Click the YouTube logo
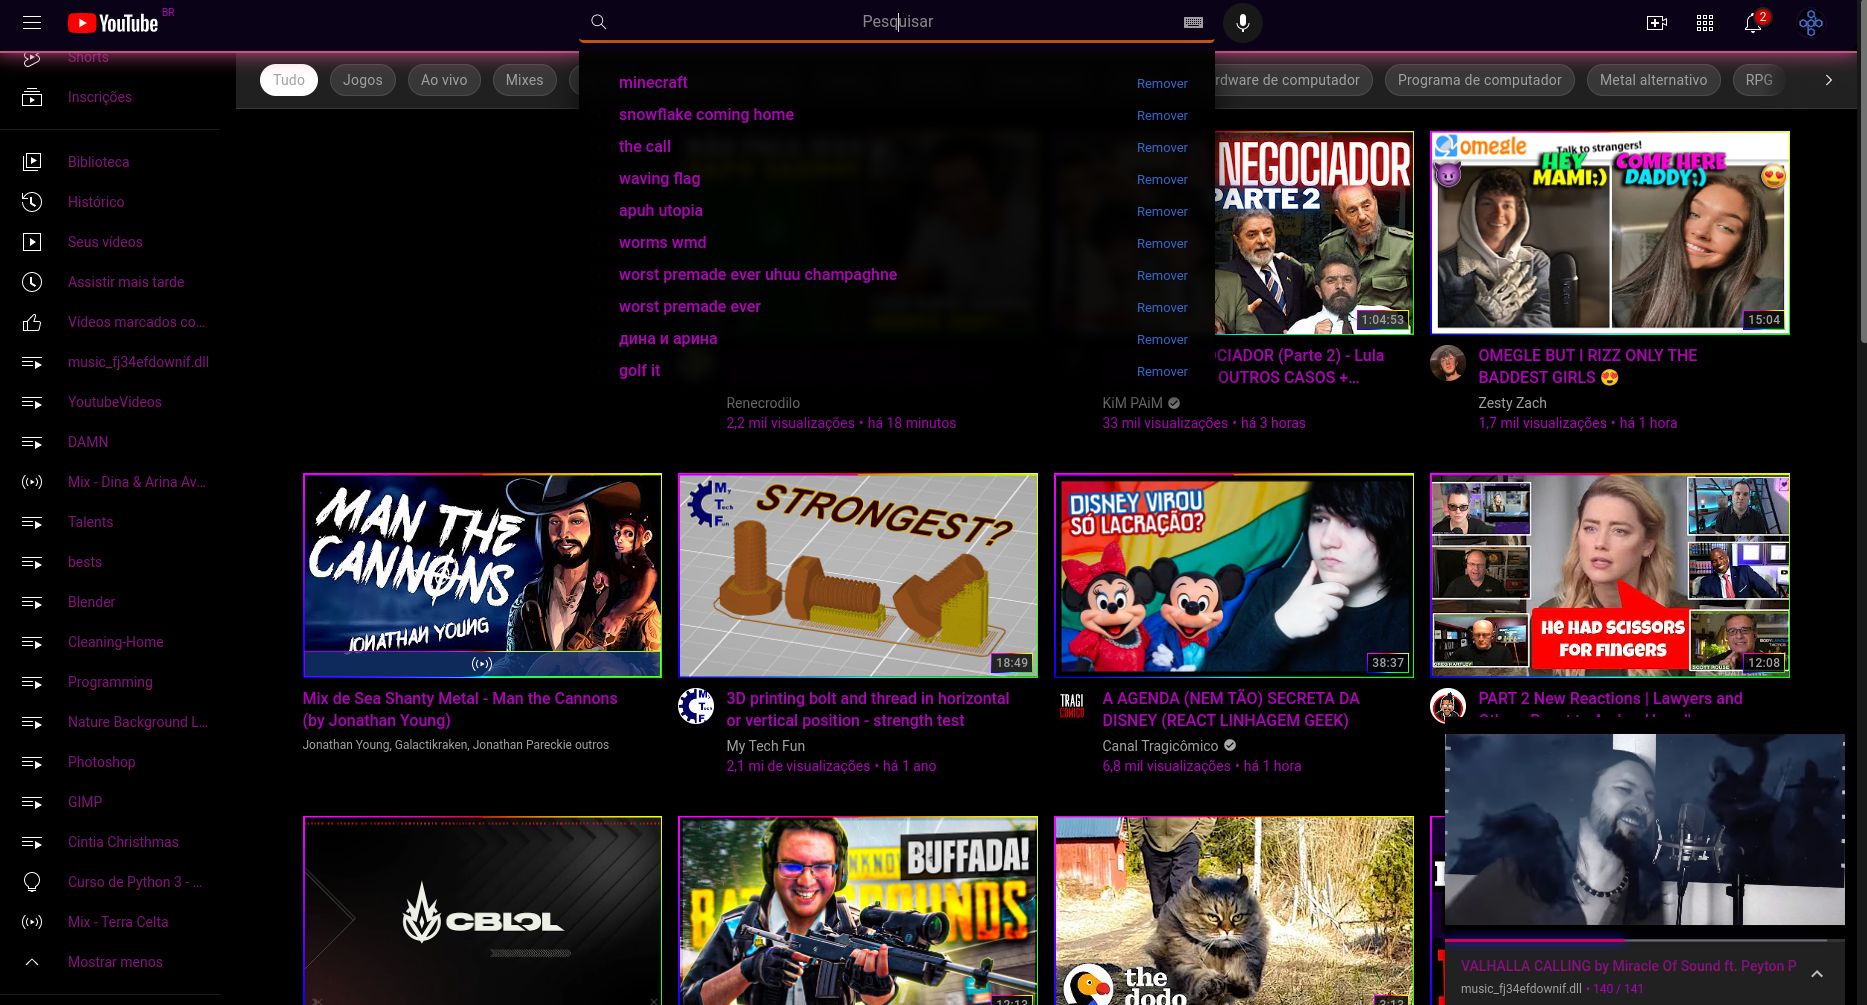Image resolution: width=1867 pixels, height=1005 pixels. (113, 22)
